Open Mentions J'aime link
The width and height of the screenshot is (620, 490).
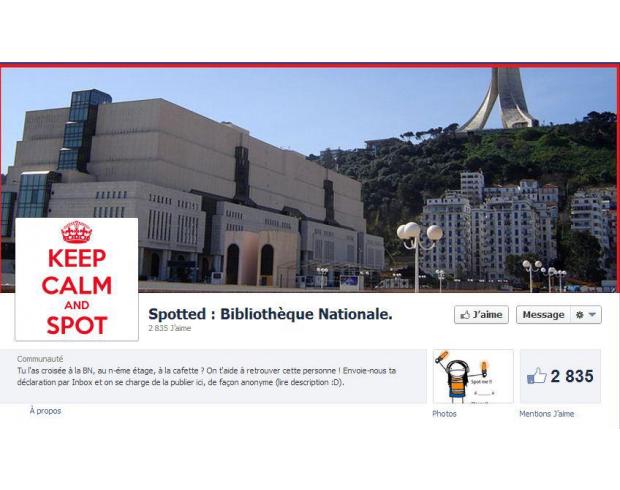point(546,414)
